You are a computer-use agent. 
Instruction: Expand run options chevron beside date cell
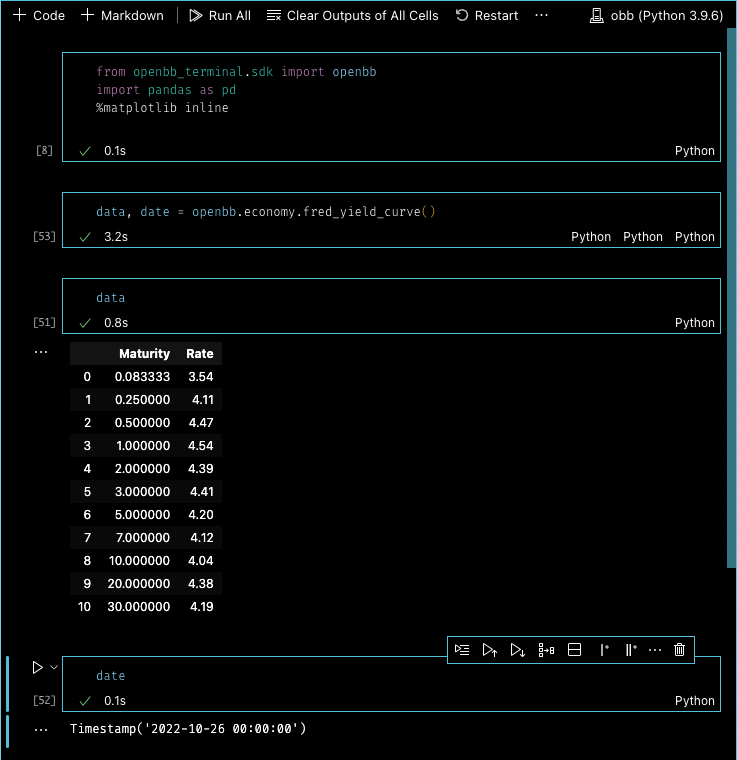coord(54,667)
